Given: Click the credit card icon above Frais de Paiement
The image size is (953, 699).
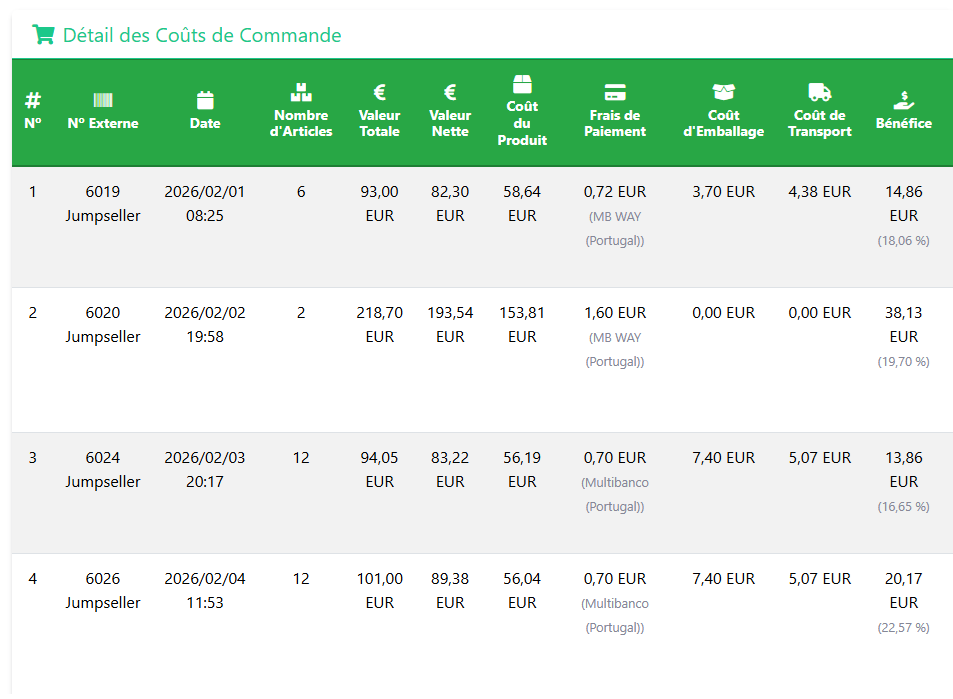Looking at the screenshot, I should click(x=615, y=92).
